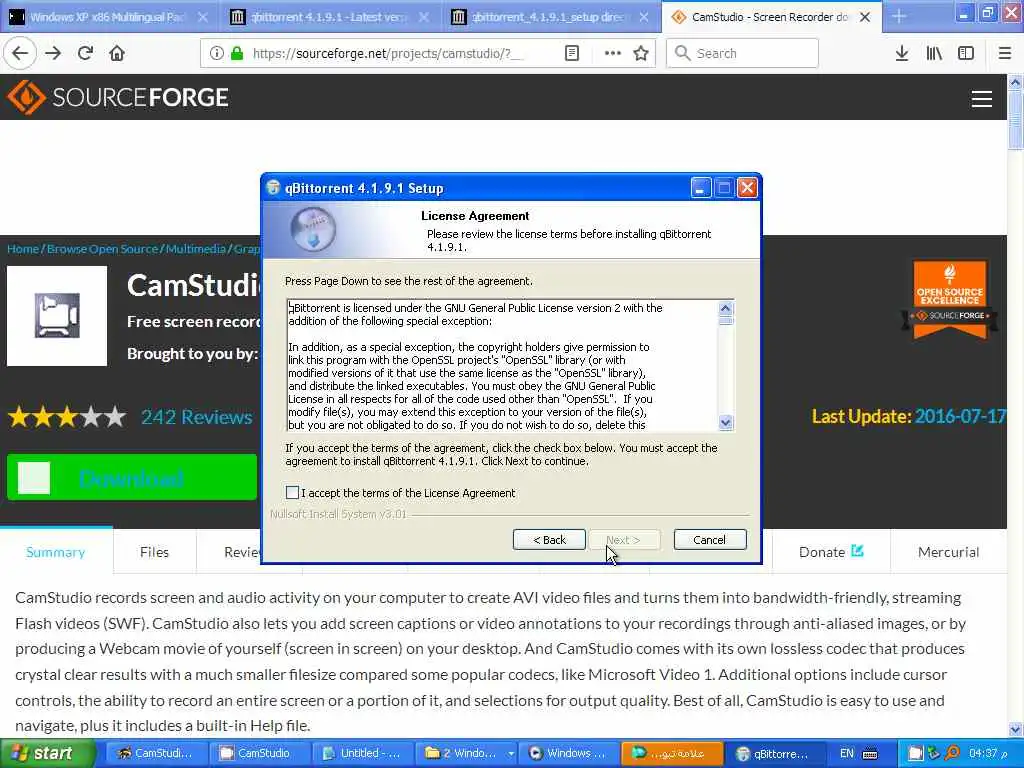This screenshot has height=768, width=1024.
Task: Switch to the Summary tab
Action: 56,552
